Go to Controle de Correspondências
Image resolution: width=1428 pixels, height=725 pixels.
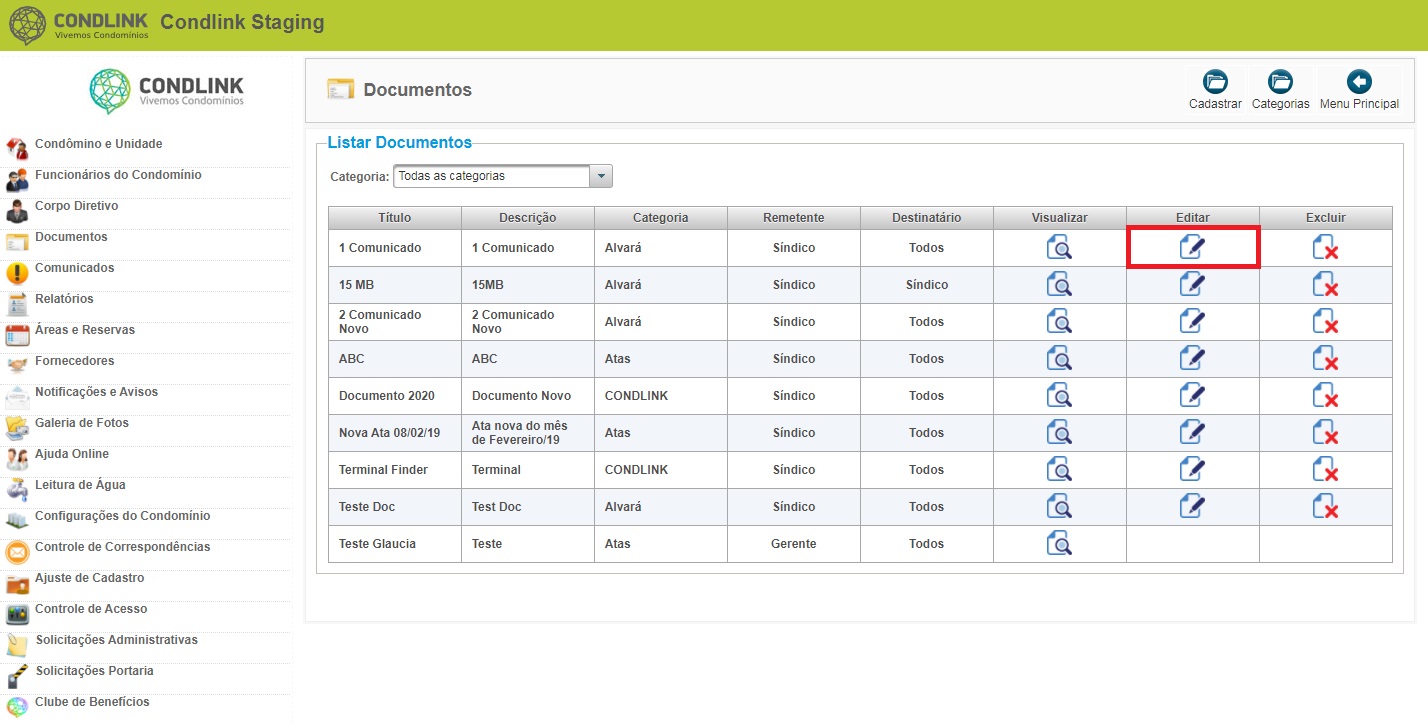point(122,547)
